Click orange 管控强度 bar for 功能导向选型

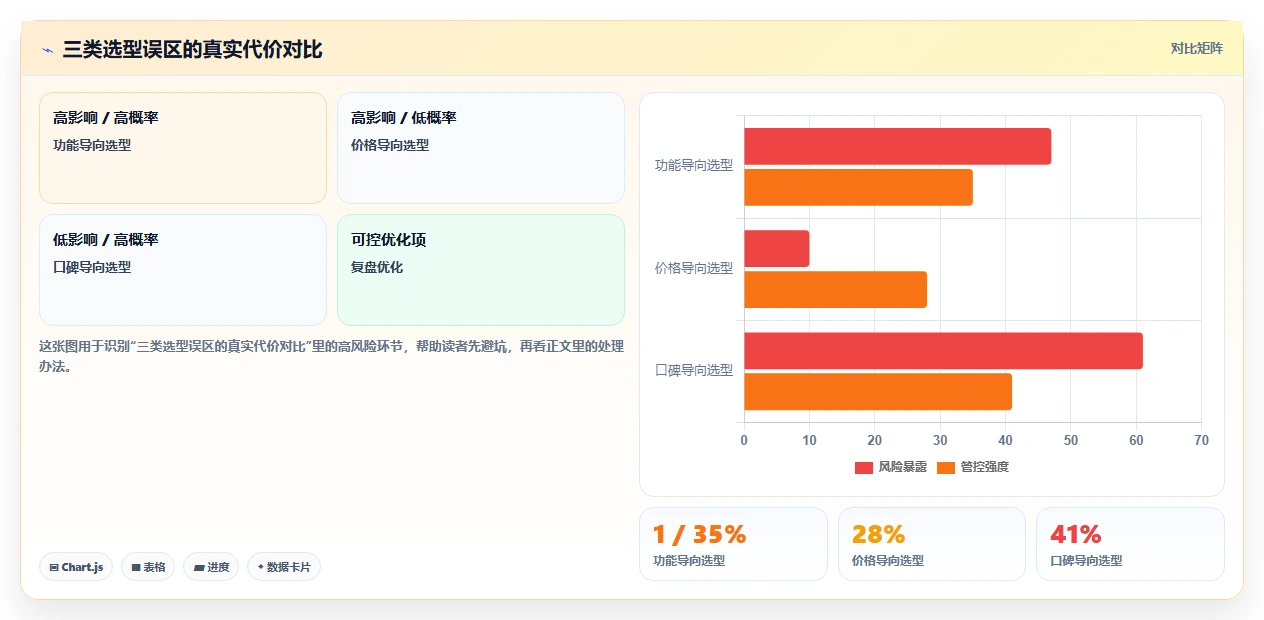858,187
